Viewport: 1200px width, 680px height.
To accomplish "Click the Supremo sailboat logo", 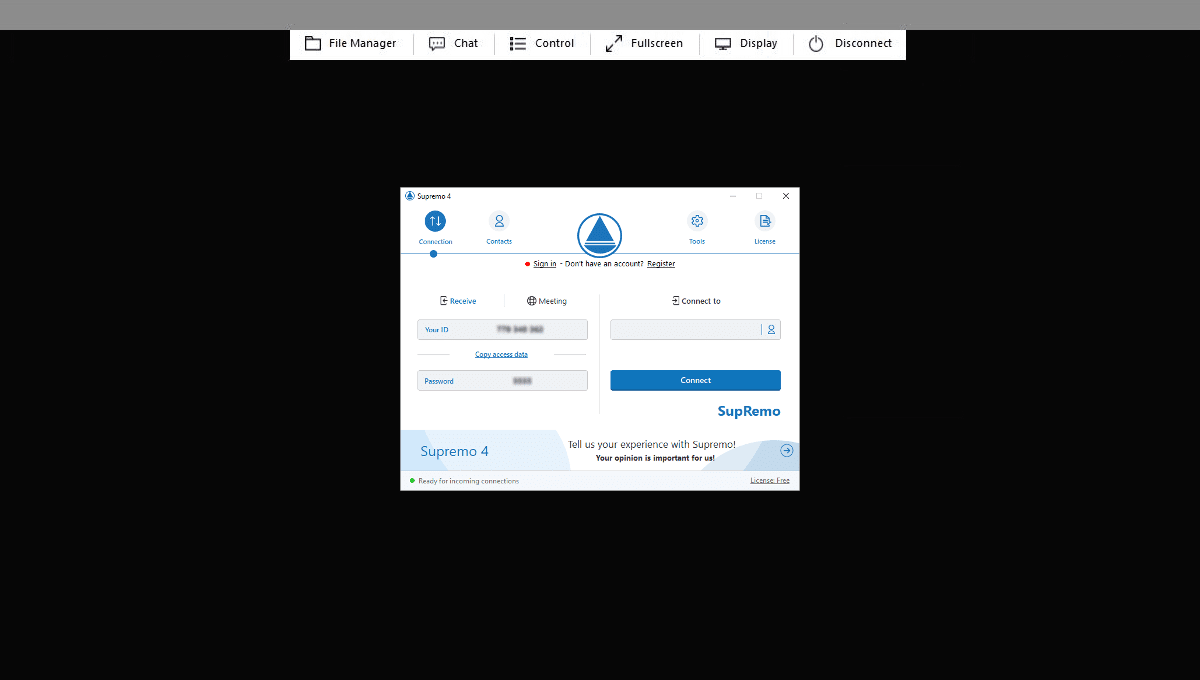I will pos(599,235).
